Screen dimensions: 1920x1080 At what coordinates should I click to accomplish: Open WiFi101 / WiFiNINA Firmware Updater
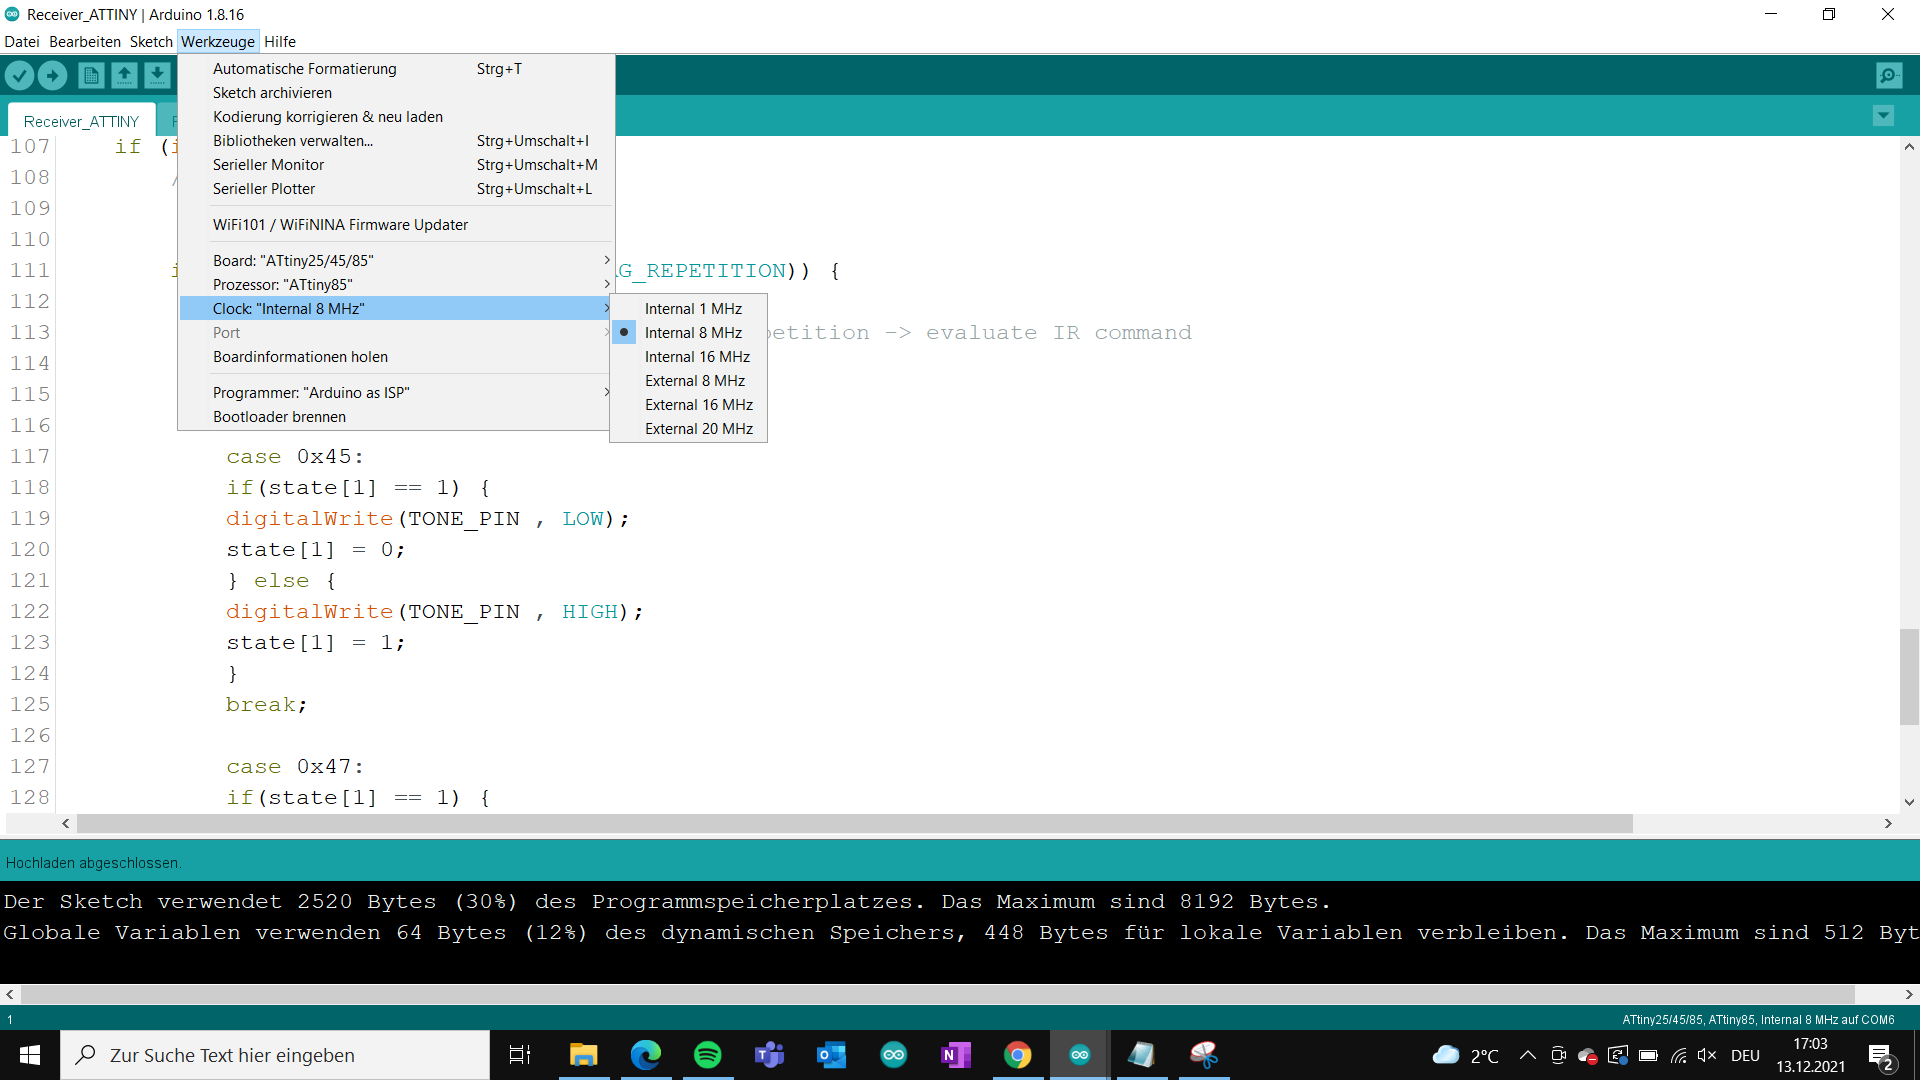[x=396, y=225]
